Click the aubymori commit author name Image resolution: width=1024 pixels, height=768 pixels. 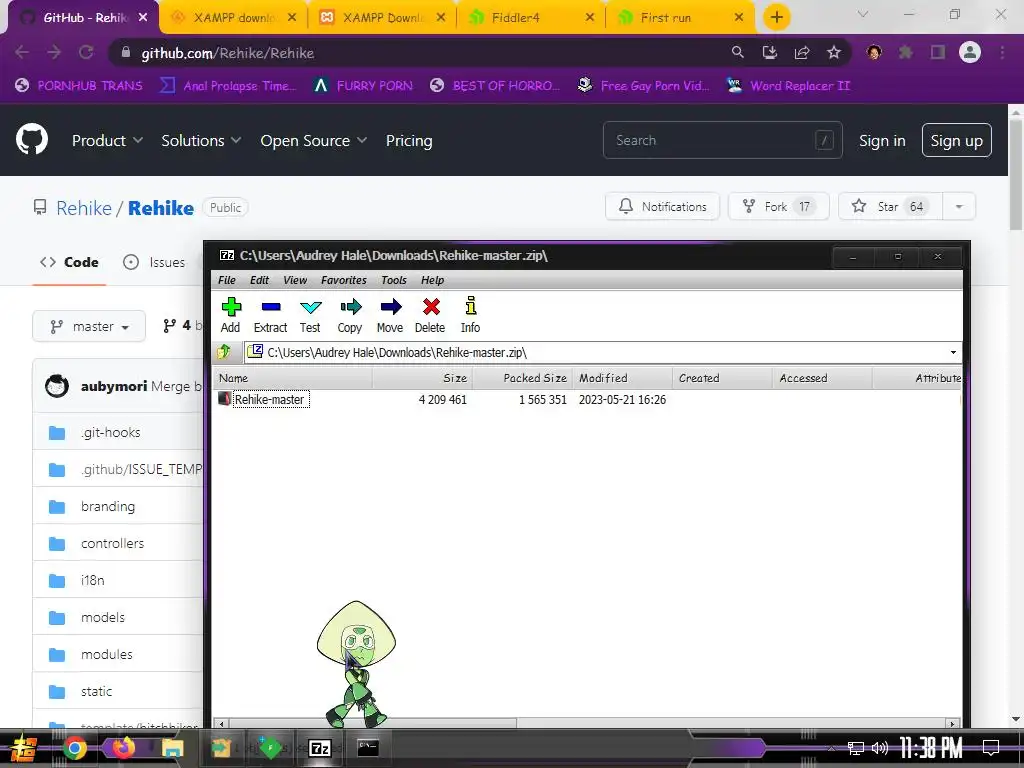click(114, 386)
